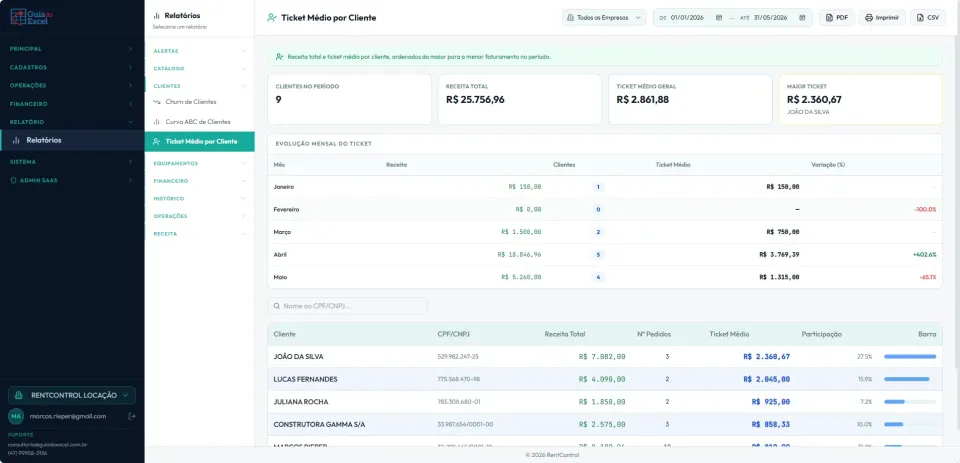Image resolution: width=960 pixels, height=463 pixels.
Task: Click the Nome ou CPF/CNPJ search field
Action: pos(348,306)
